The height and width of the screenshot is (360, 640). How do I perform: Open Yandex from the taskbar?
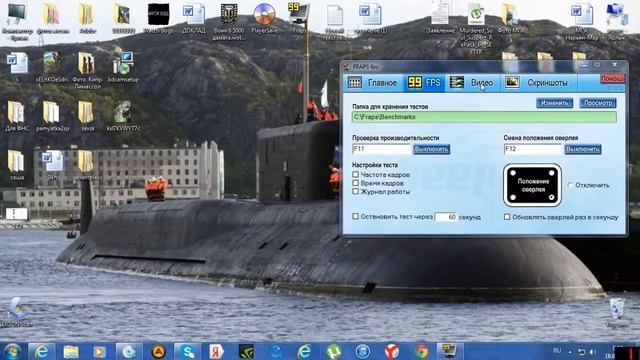click(216, 351)
